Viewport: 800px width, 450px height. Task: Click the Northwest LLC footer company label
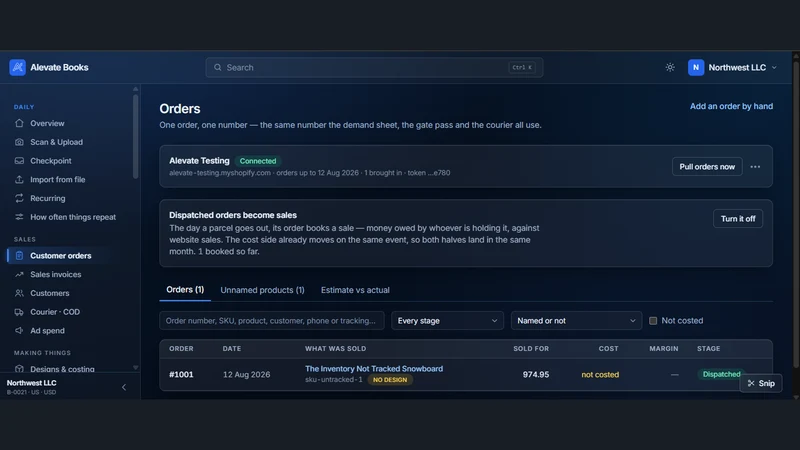tap(32, 383)
